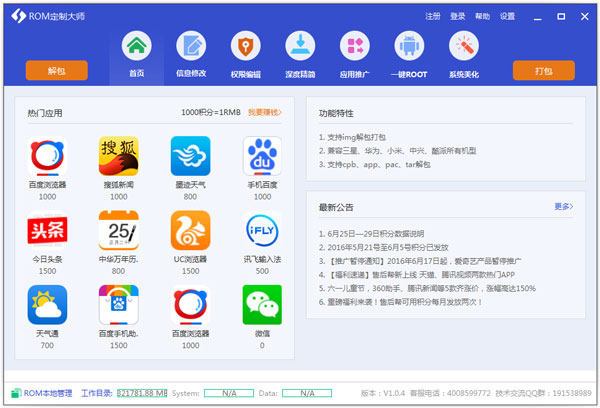Viewport: 600px width, 408px height.
Task: Select 墨迹天气 app icon
Action: coord(190,156)
